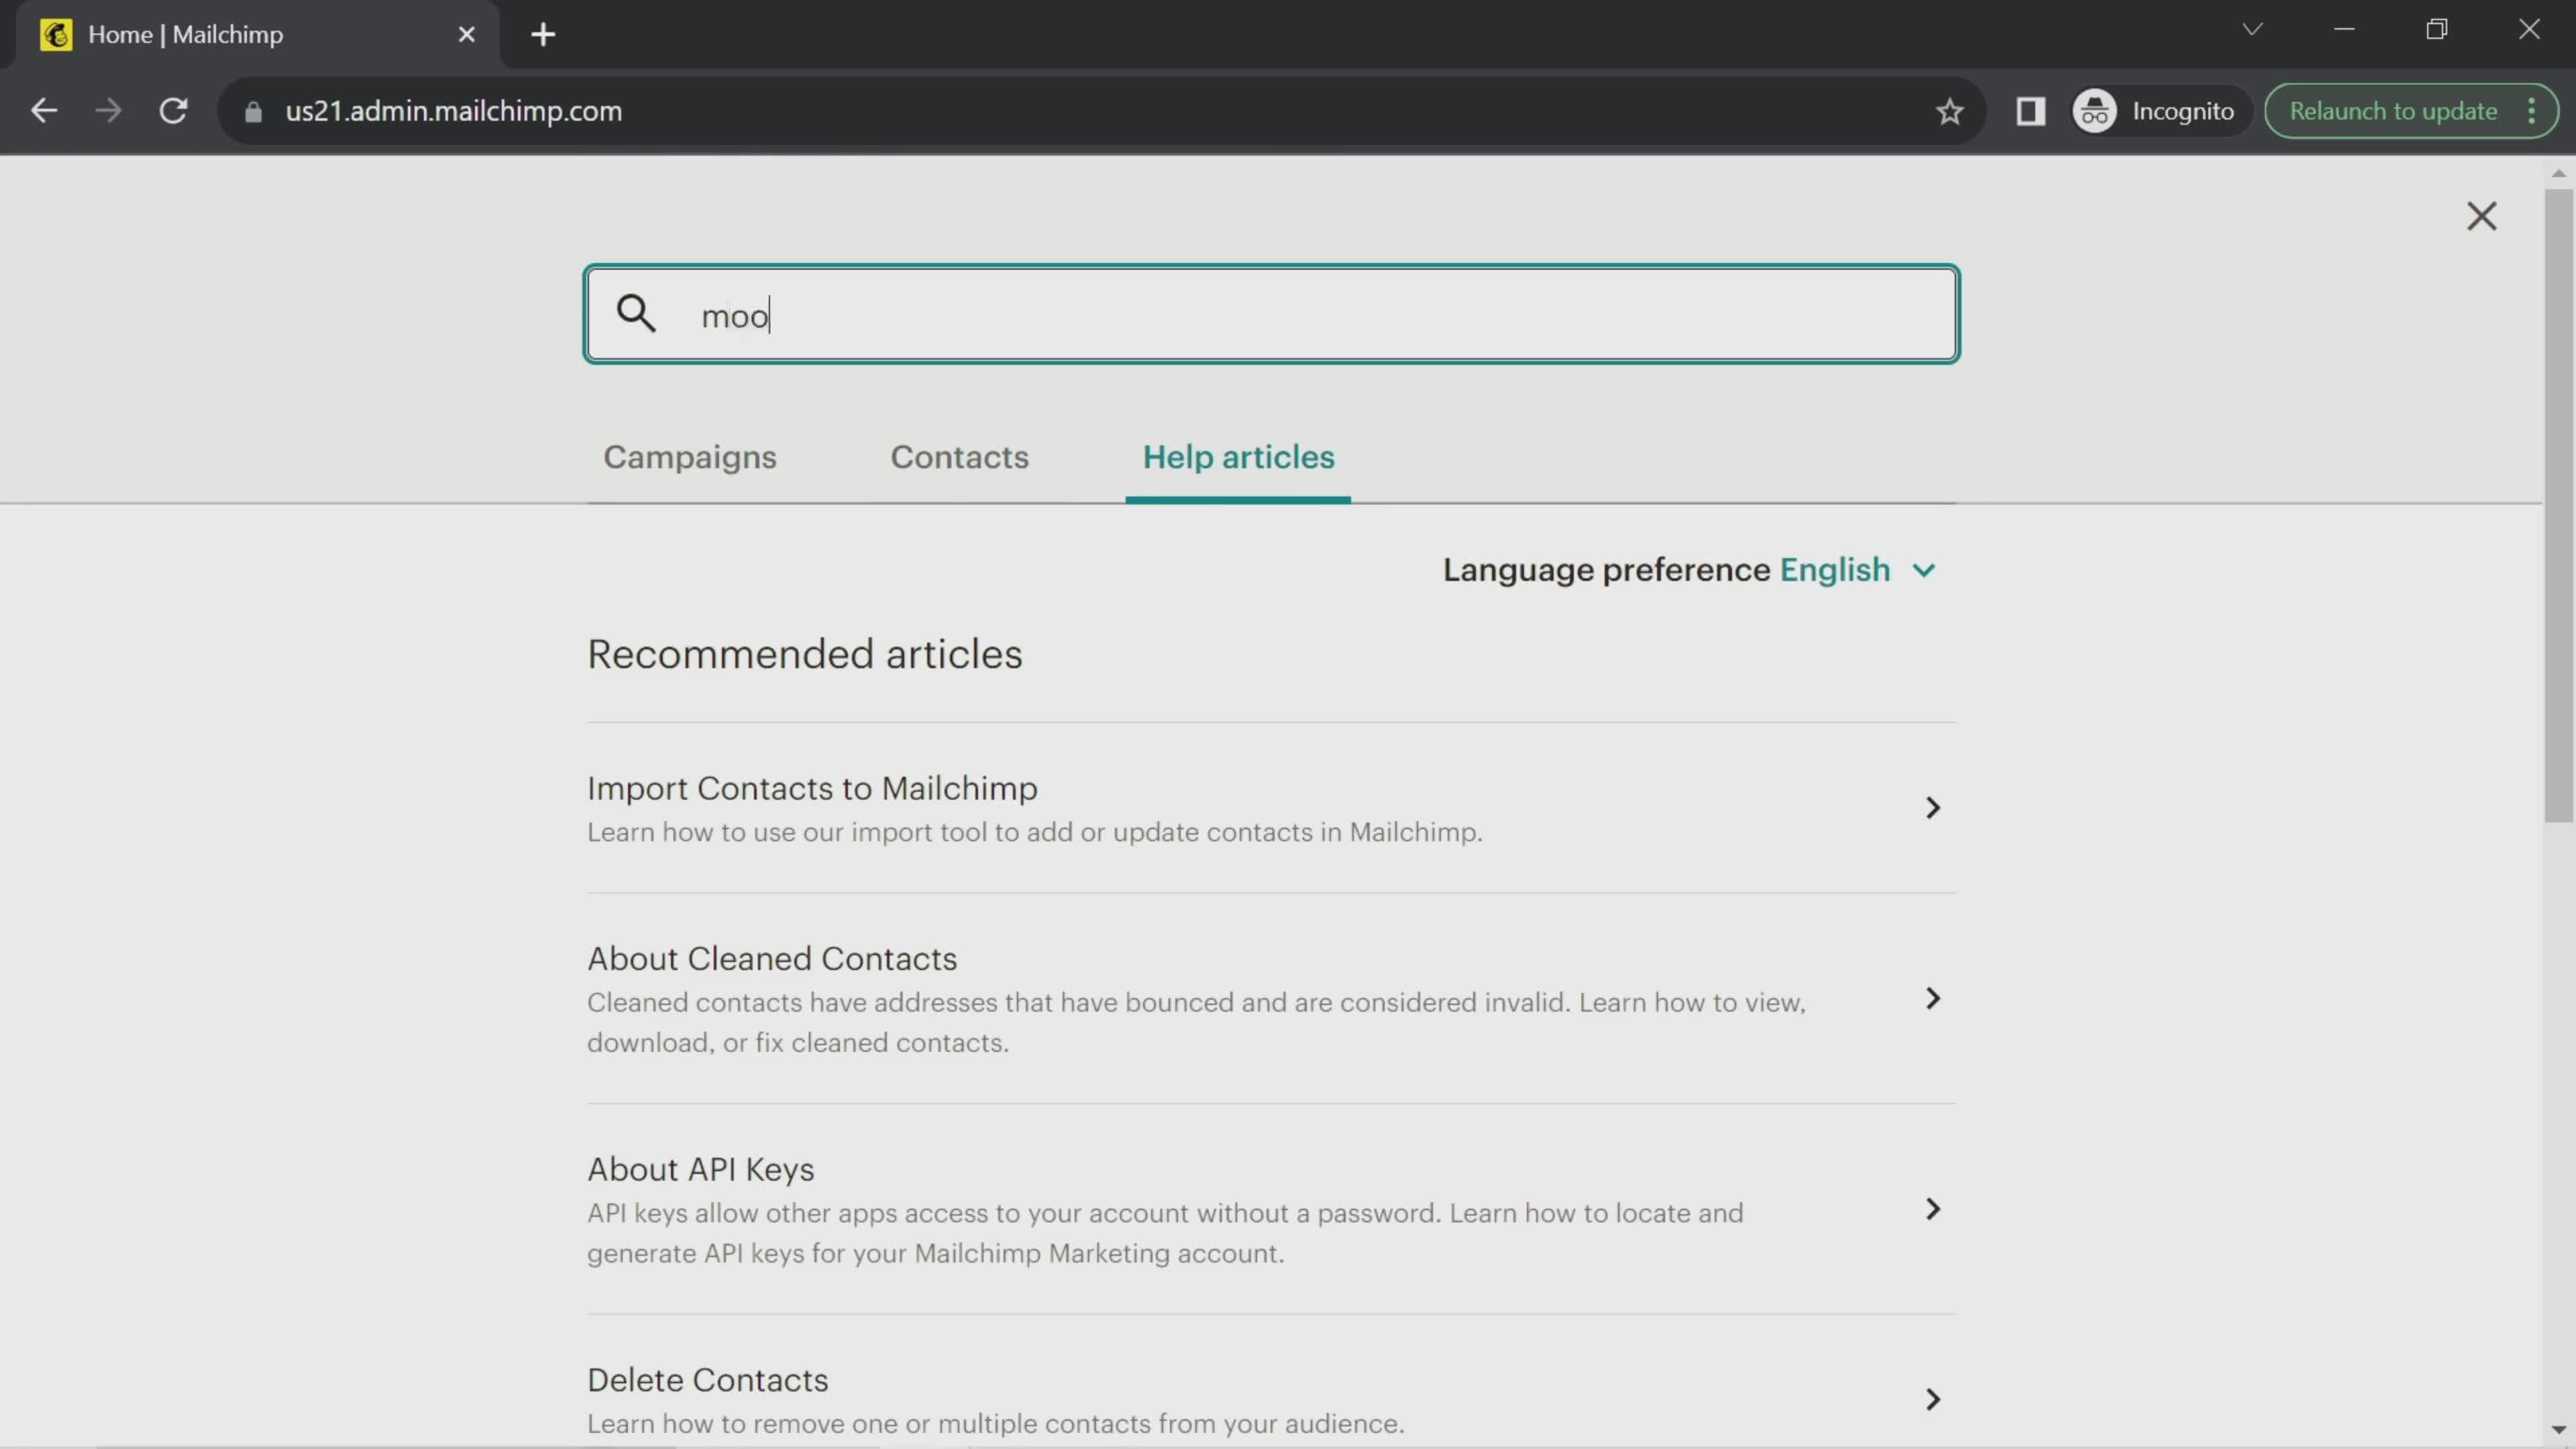Click the 'Learn how to use our import tool' description

pos(1035,832)
